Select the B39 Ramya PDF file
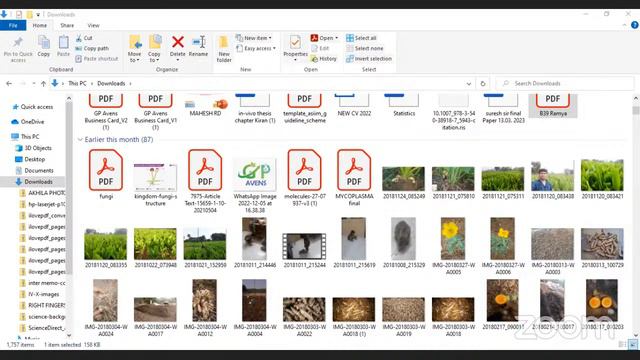The width and height of the screenshot is (640, 360). click(553, 105)
